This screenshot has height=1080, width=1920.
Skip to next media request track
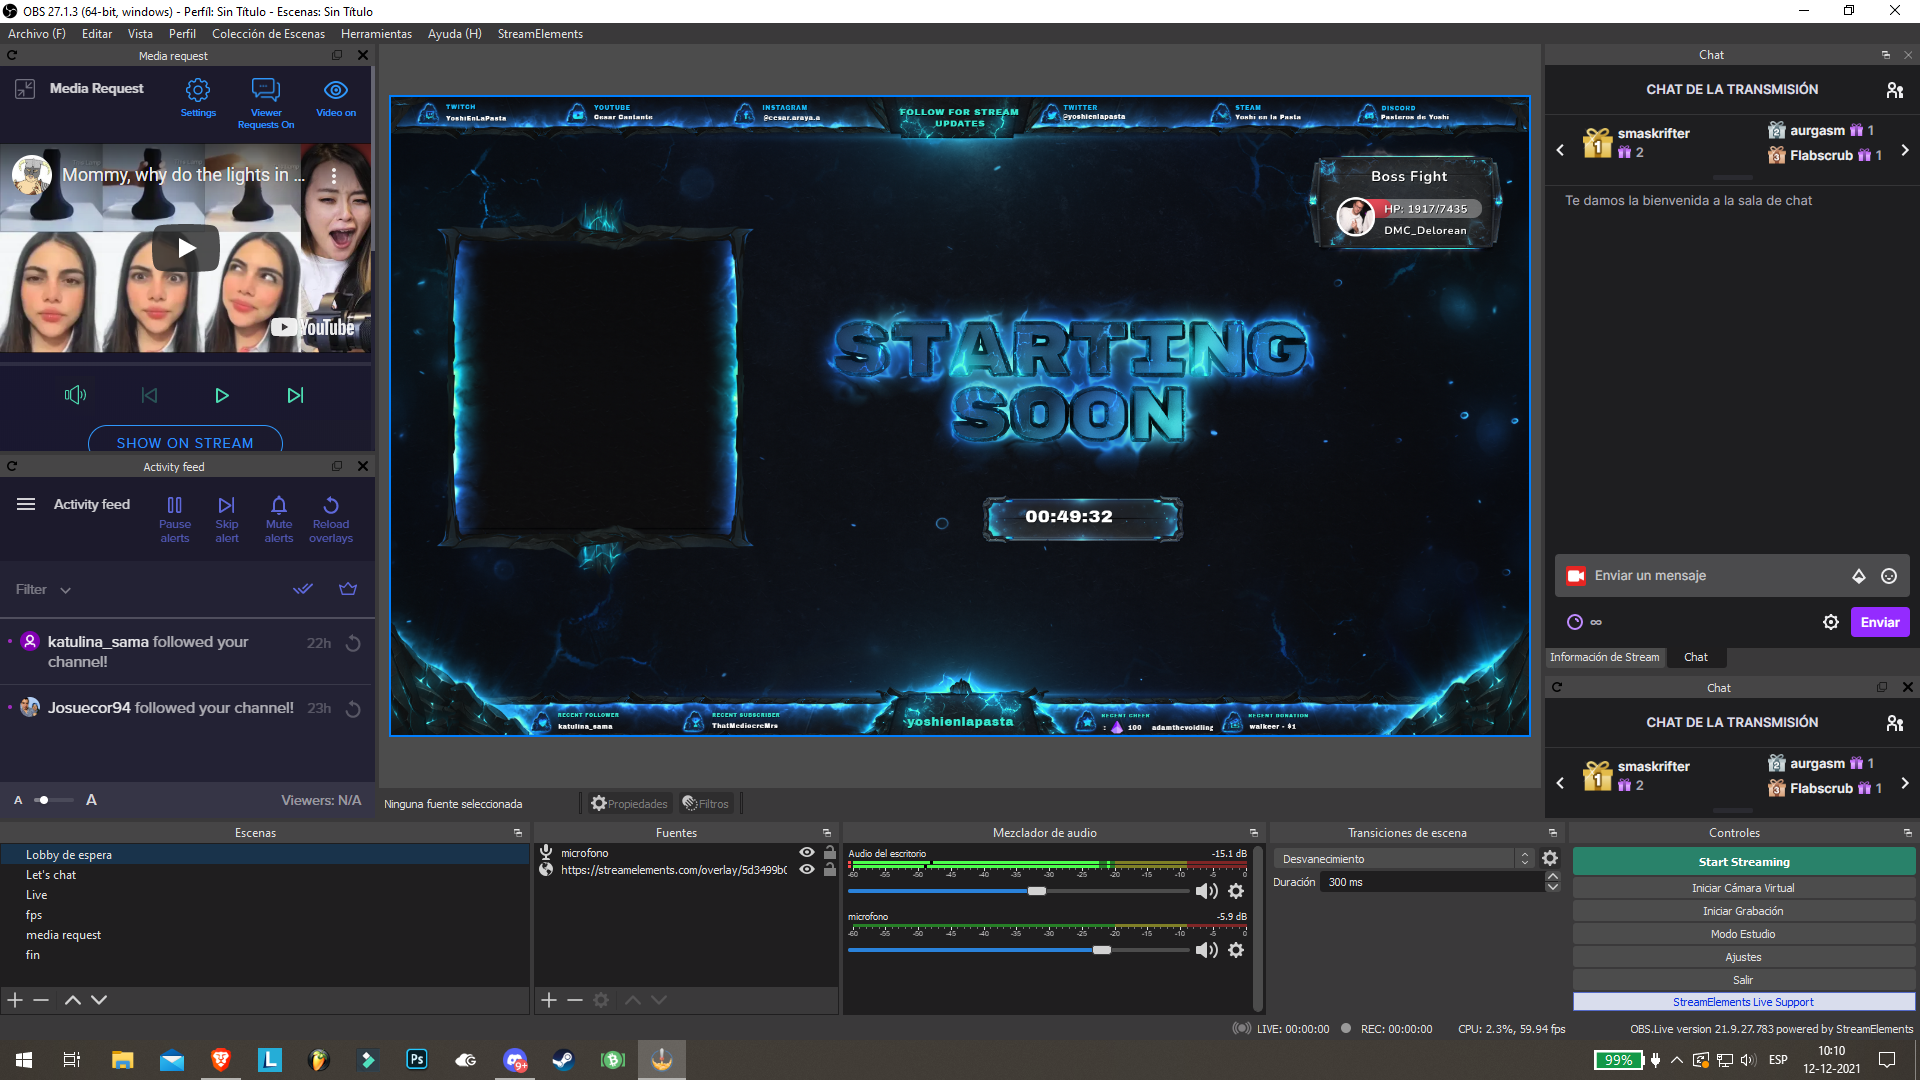(x=295, y=395)
